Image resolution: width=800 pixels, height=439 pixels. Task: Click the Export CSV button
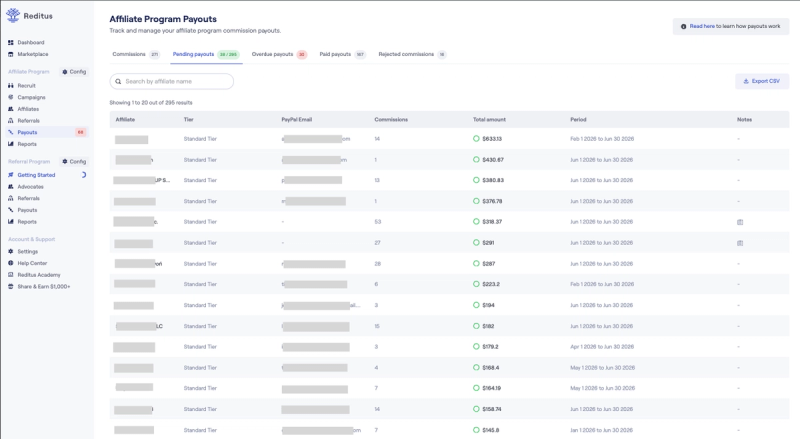(x=762, y=81)
